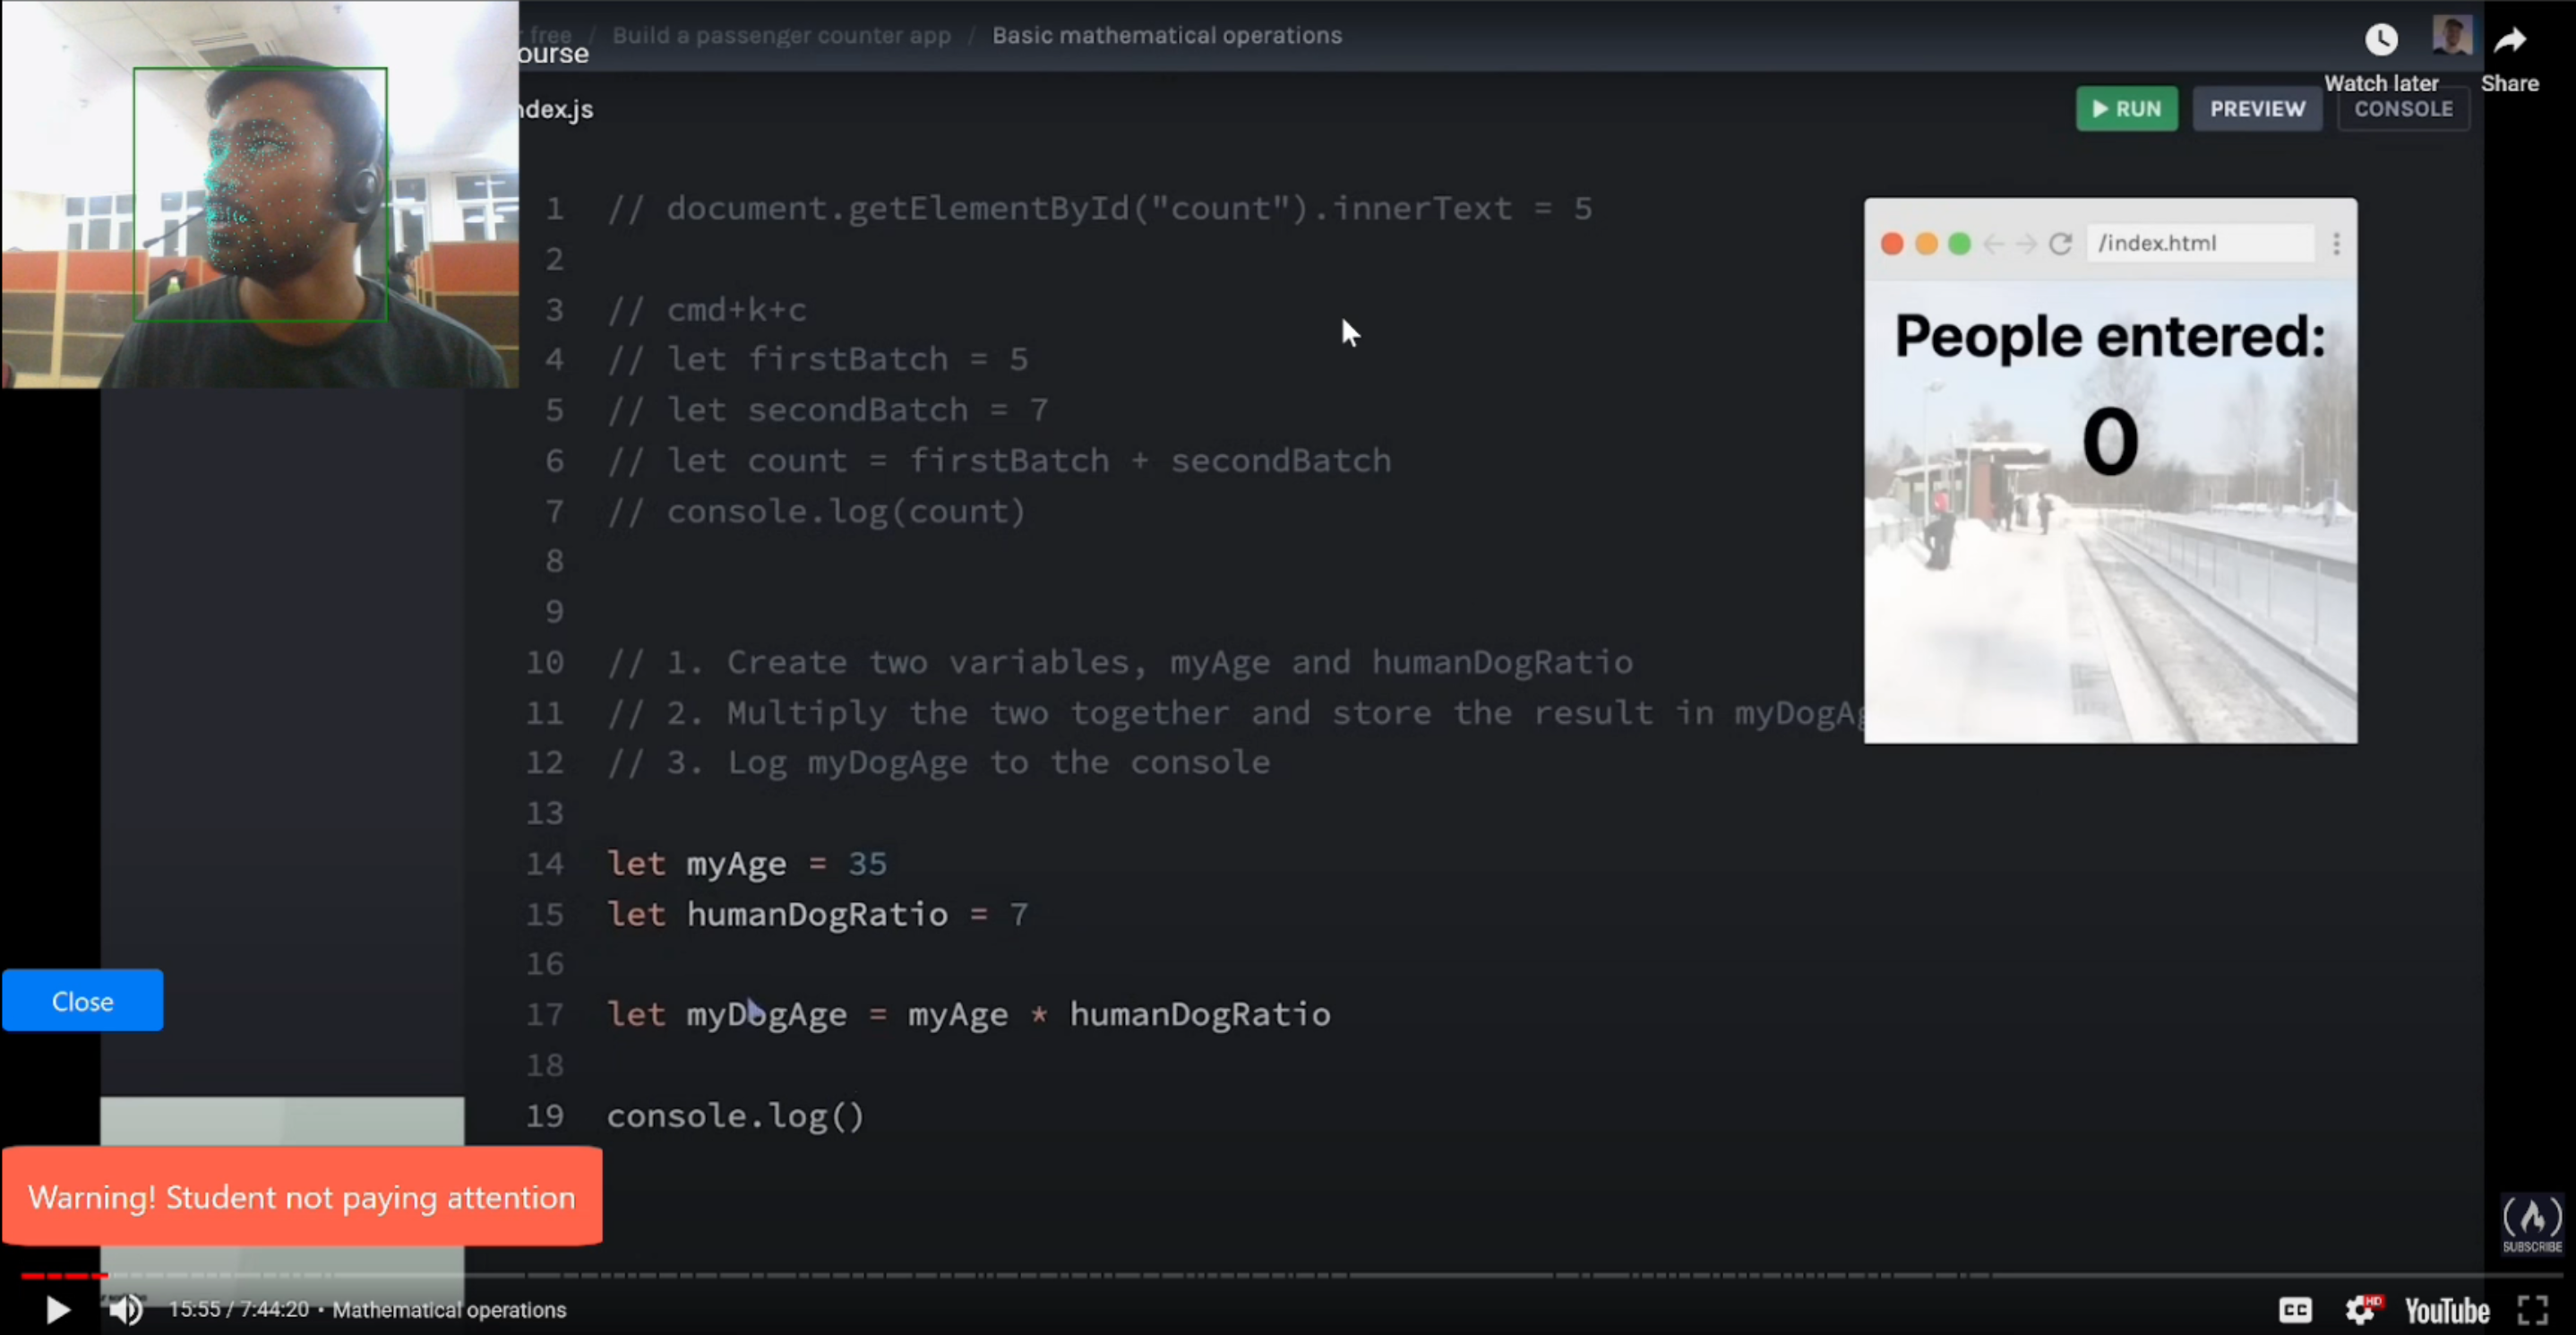The width and height of the screenshot is (2576, 1335).
Task: Click the YouTube logo in player
Action: [x=2446, y=1310]
